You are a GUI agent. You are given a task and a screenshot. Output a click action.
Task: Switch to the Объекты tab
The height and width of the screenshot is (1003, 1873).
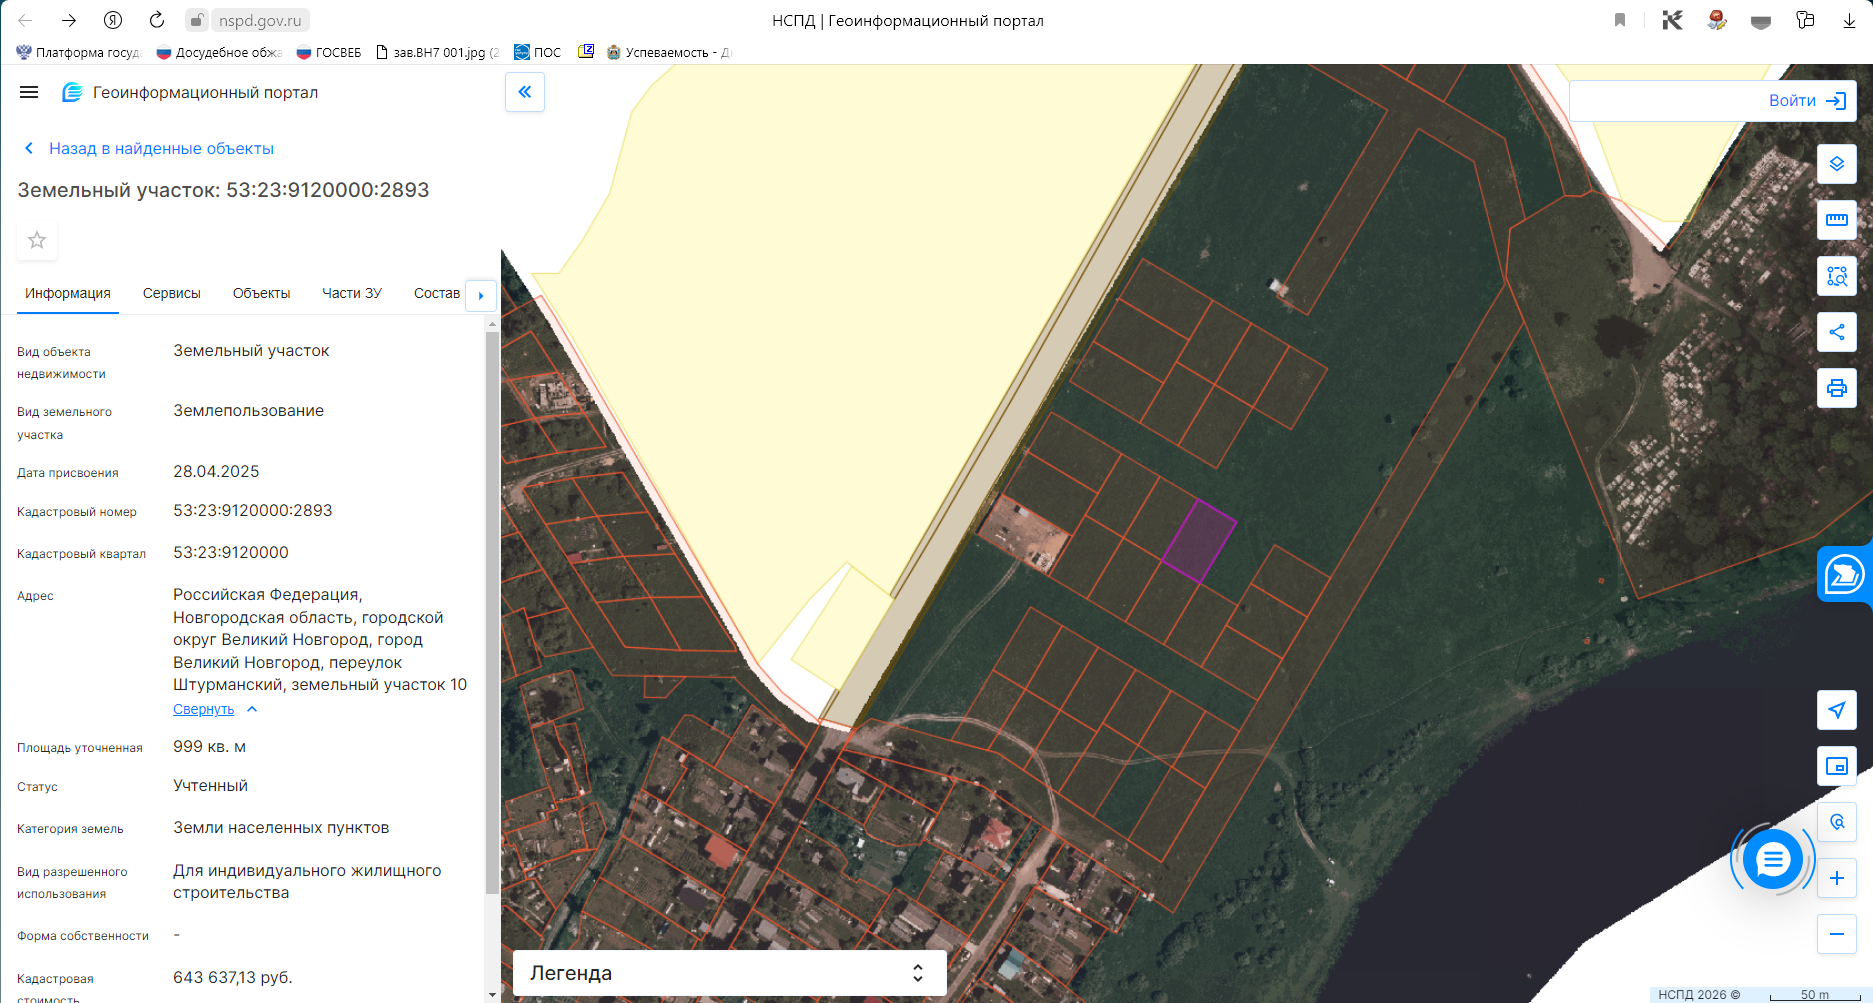pos(261,293)
